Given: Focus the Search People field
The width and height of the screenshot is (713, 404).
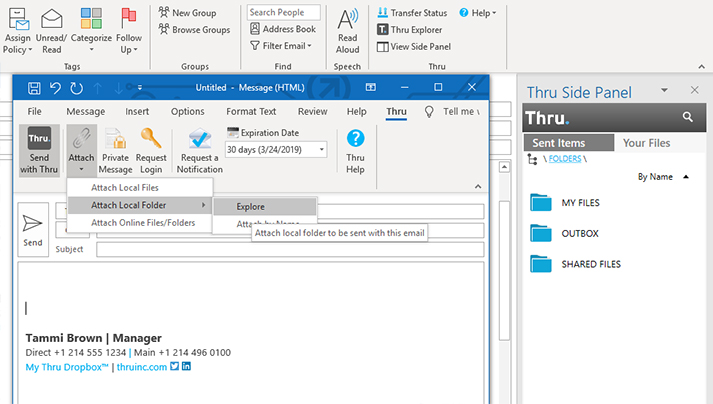Looking at the screenshot, I should [x=284, y=12].
